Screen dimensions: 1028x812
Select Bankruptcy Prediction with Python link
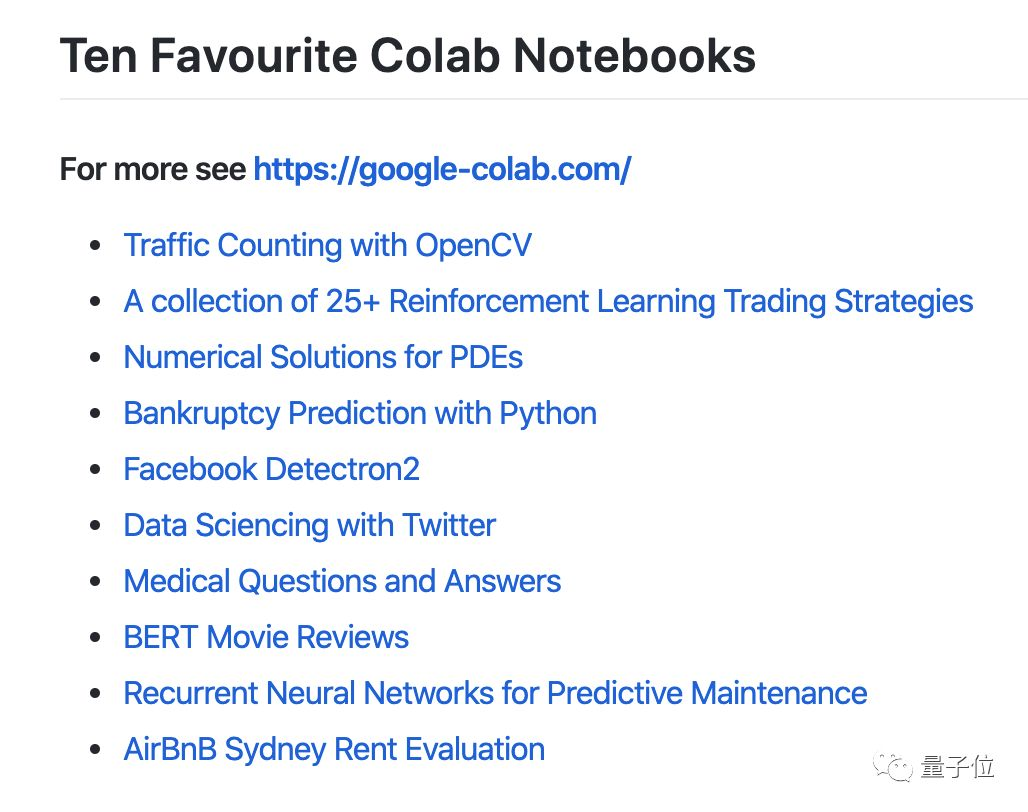[x=360, y=413]
